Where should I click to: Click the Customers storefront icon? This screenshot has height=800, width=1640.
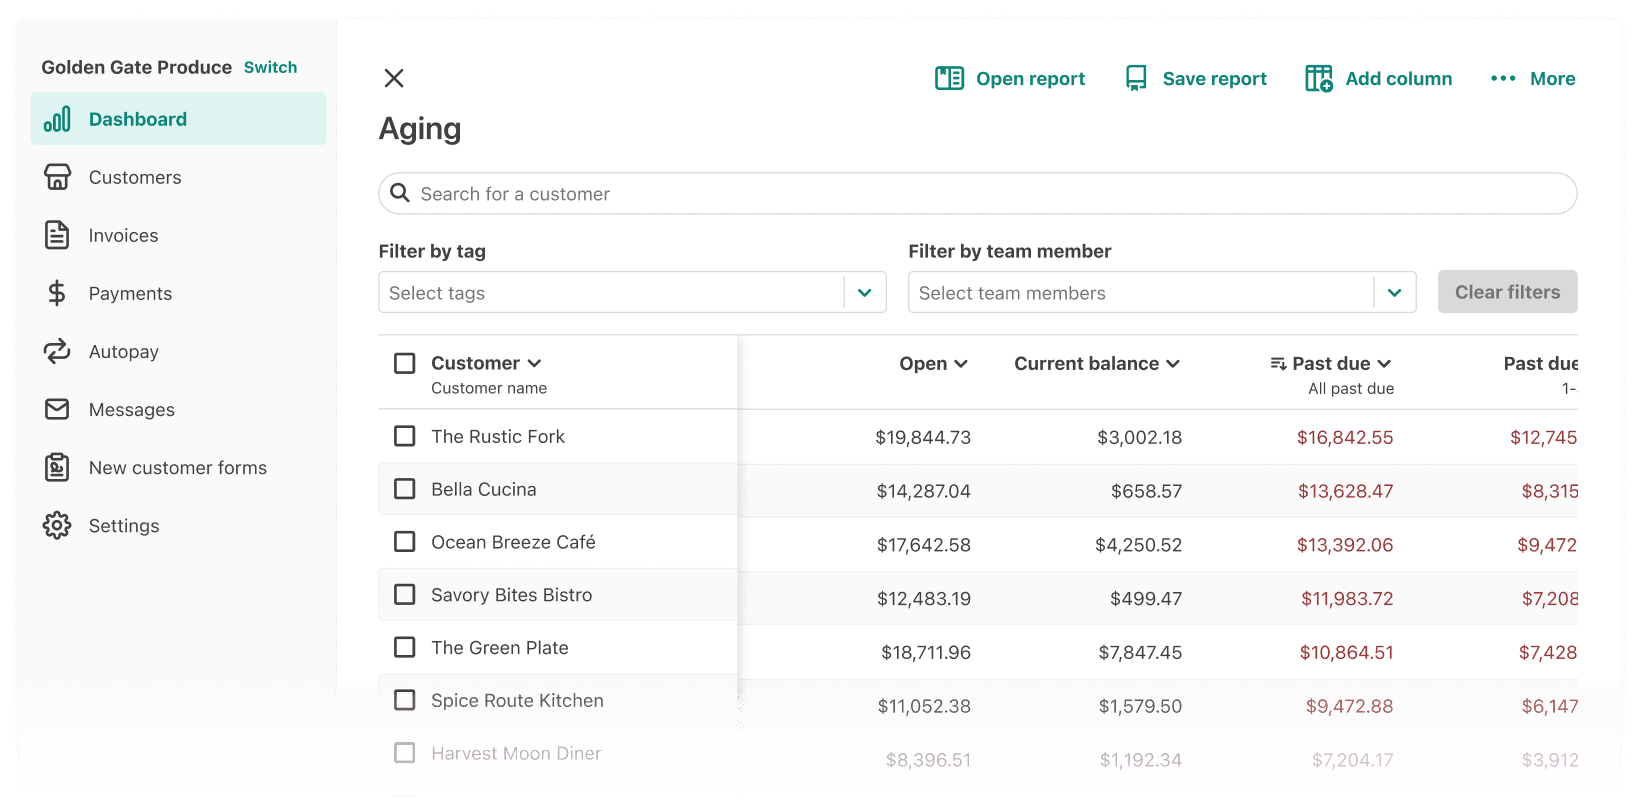tap(57, 177)
